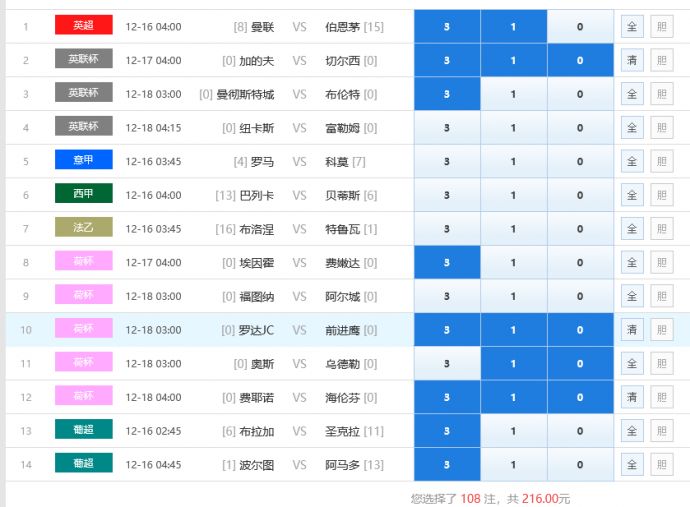Mark 曼彻斯特城 vs 布伦特 as banker with 胆
This screenshot has width=690, height=507.
[x=661, y=95]
